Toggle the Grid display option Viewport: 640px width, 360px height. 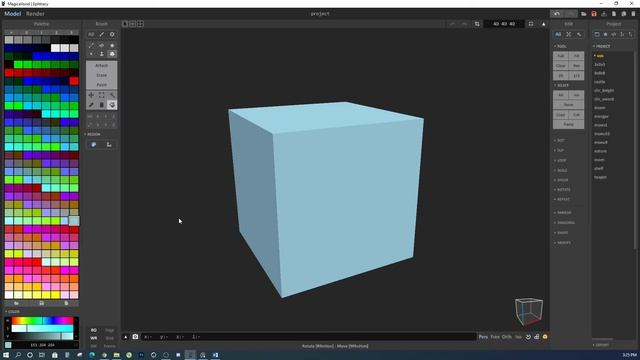pyautogui.click(x=110, y=338)
